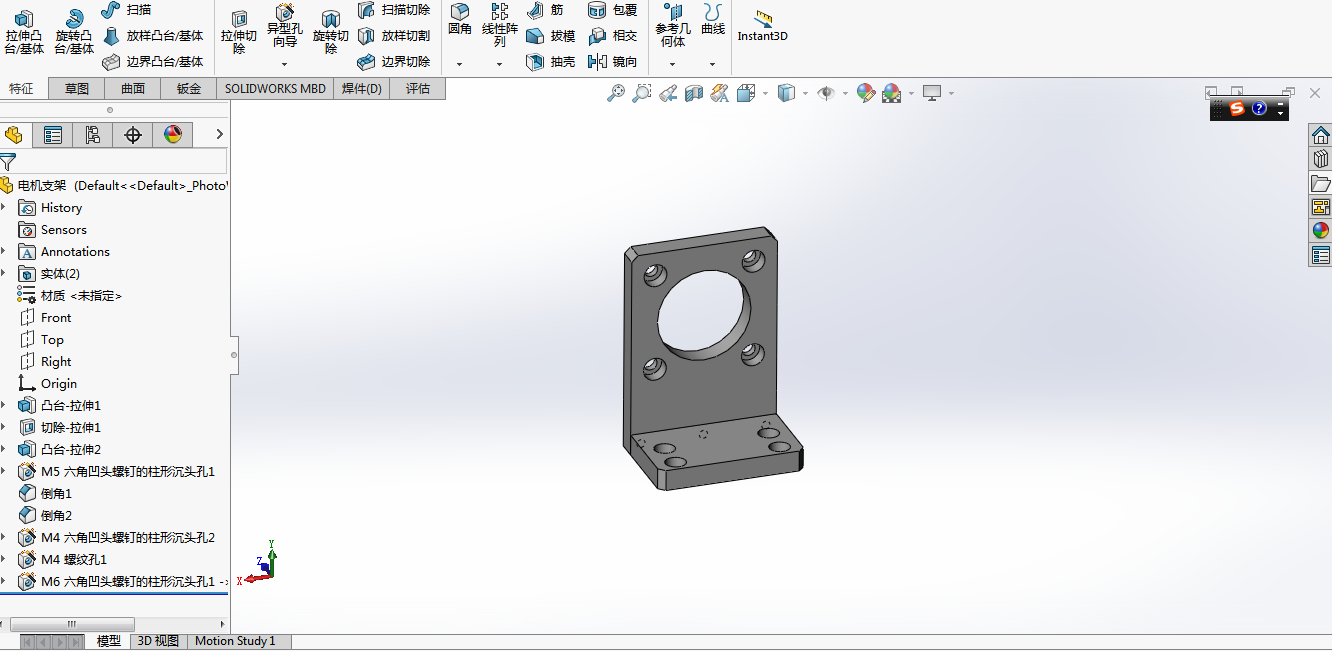Toggle the hide/show items eye icon
The height and width of the screenshot is (651, 1332).
826,93
